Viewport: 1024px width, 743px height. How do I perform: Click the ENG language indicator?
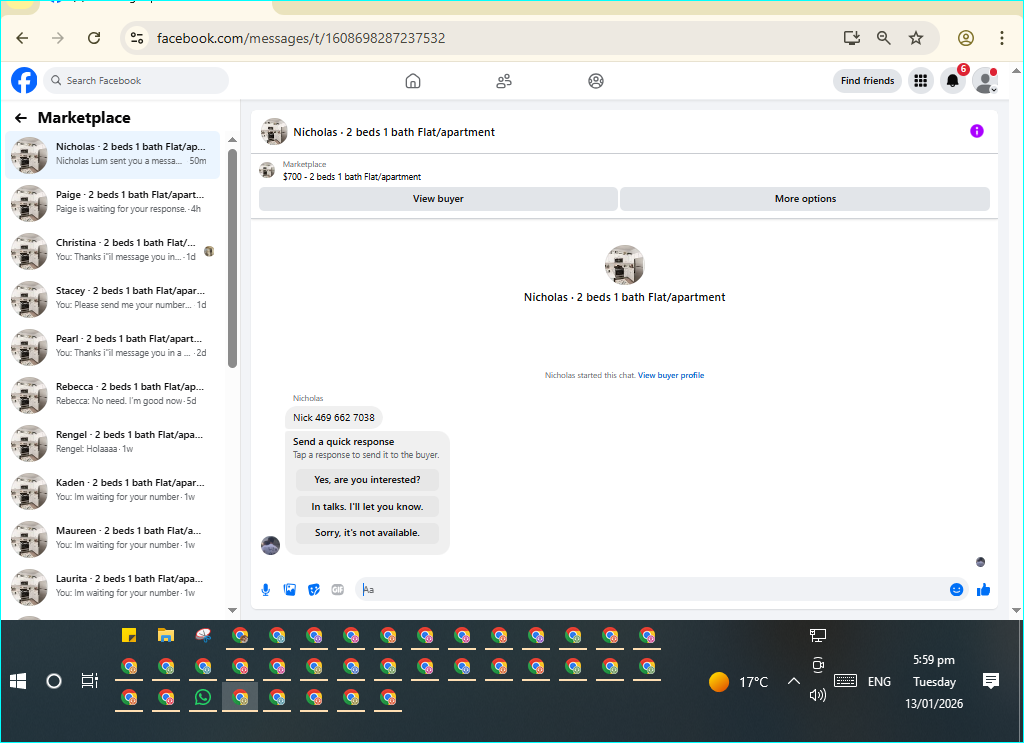[879, 682]
